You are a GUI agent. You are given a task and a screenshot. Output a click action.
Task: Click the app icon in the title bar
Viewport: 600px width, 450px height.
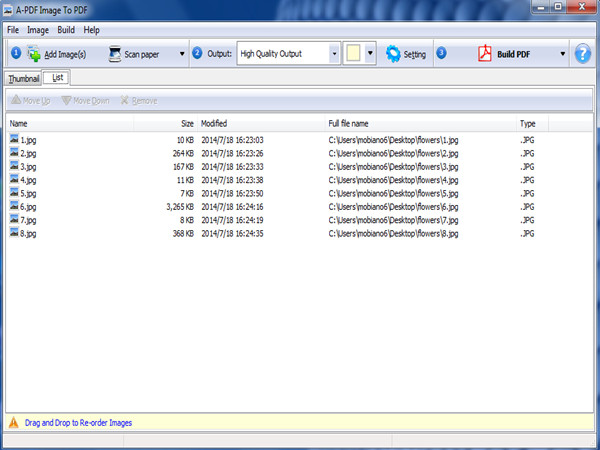click(8, 10)
